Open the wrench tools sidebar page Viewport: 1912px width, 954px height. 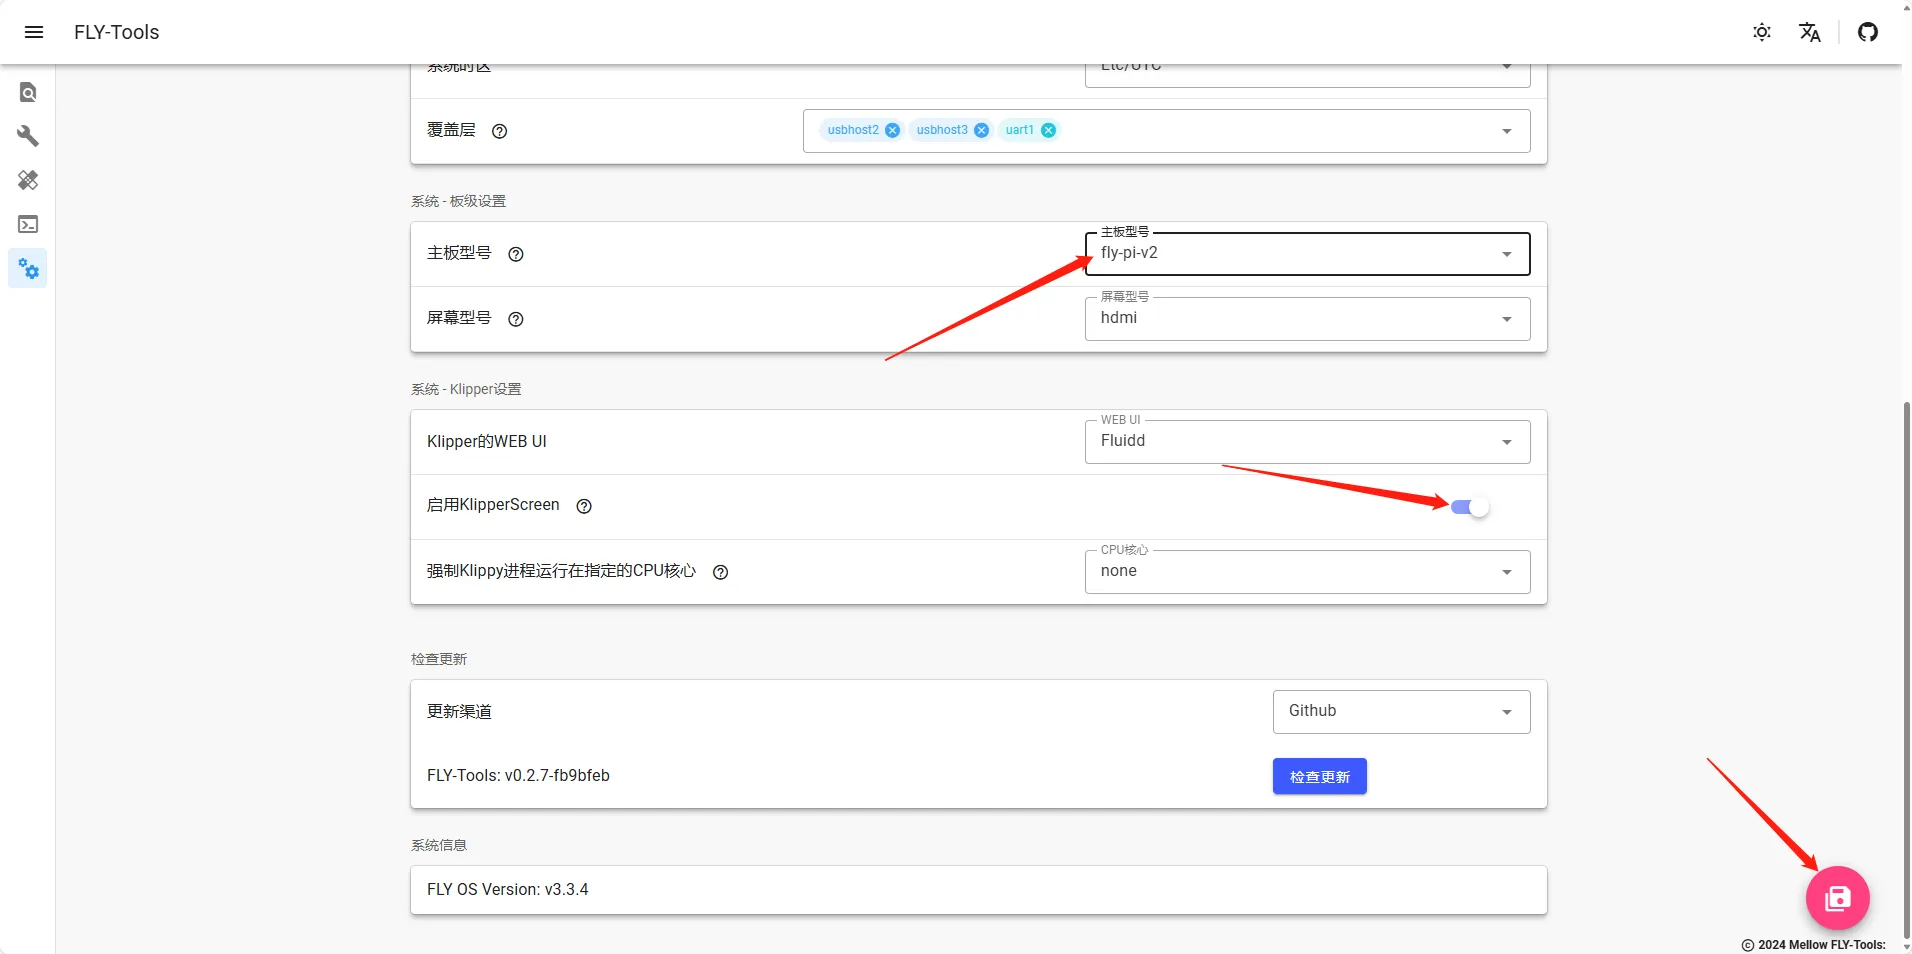pos(28,136)
